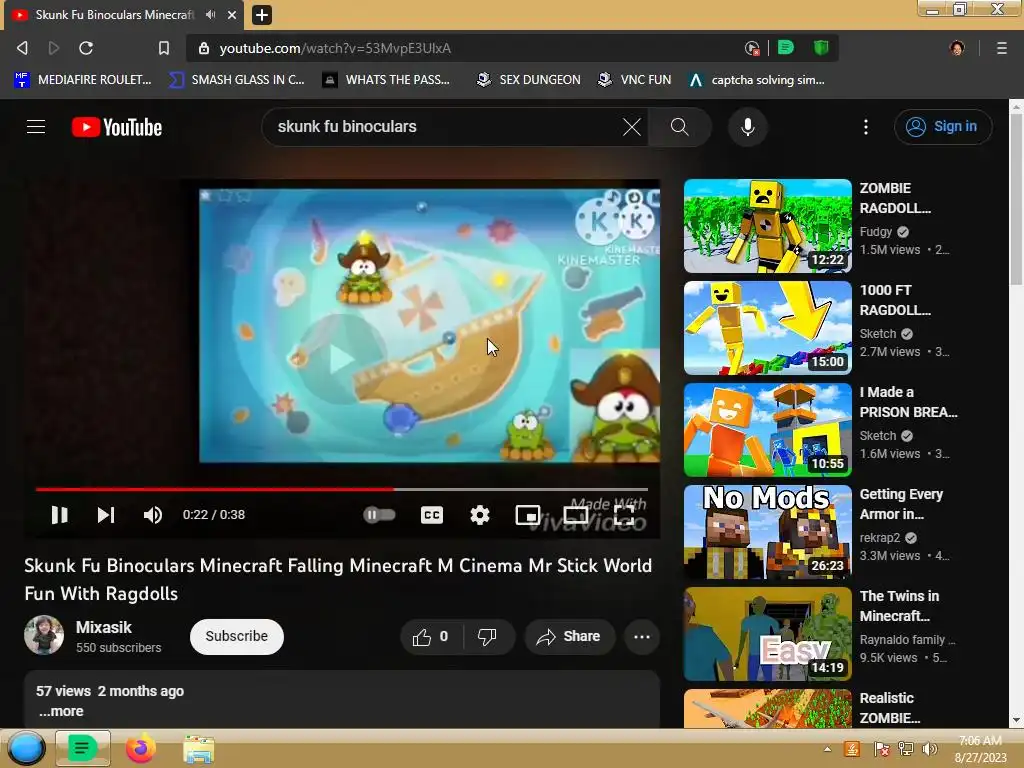Open YouTube settings three-dot menu

[x=866, y=127]
